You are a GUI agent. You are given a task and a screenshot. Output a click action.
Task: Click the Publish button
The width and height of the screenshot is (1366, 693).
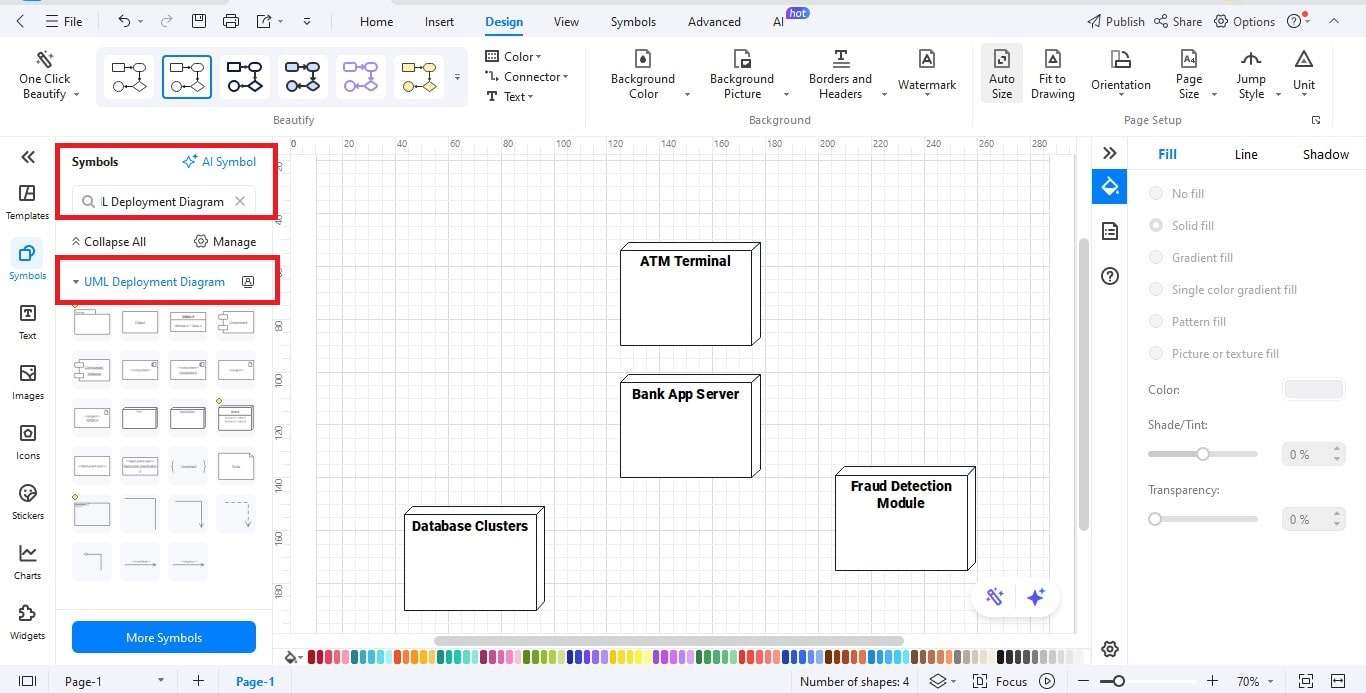[1115, 21]
